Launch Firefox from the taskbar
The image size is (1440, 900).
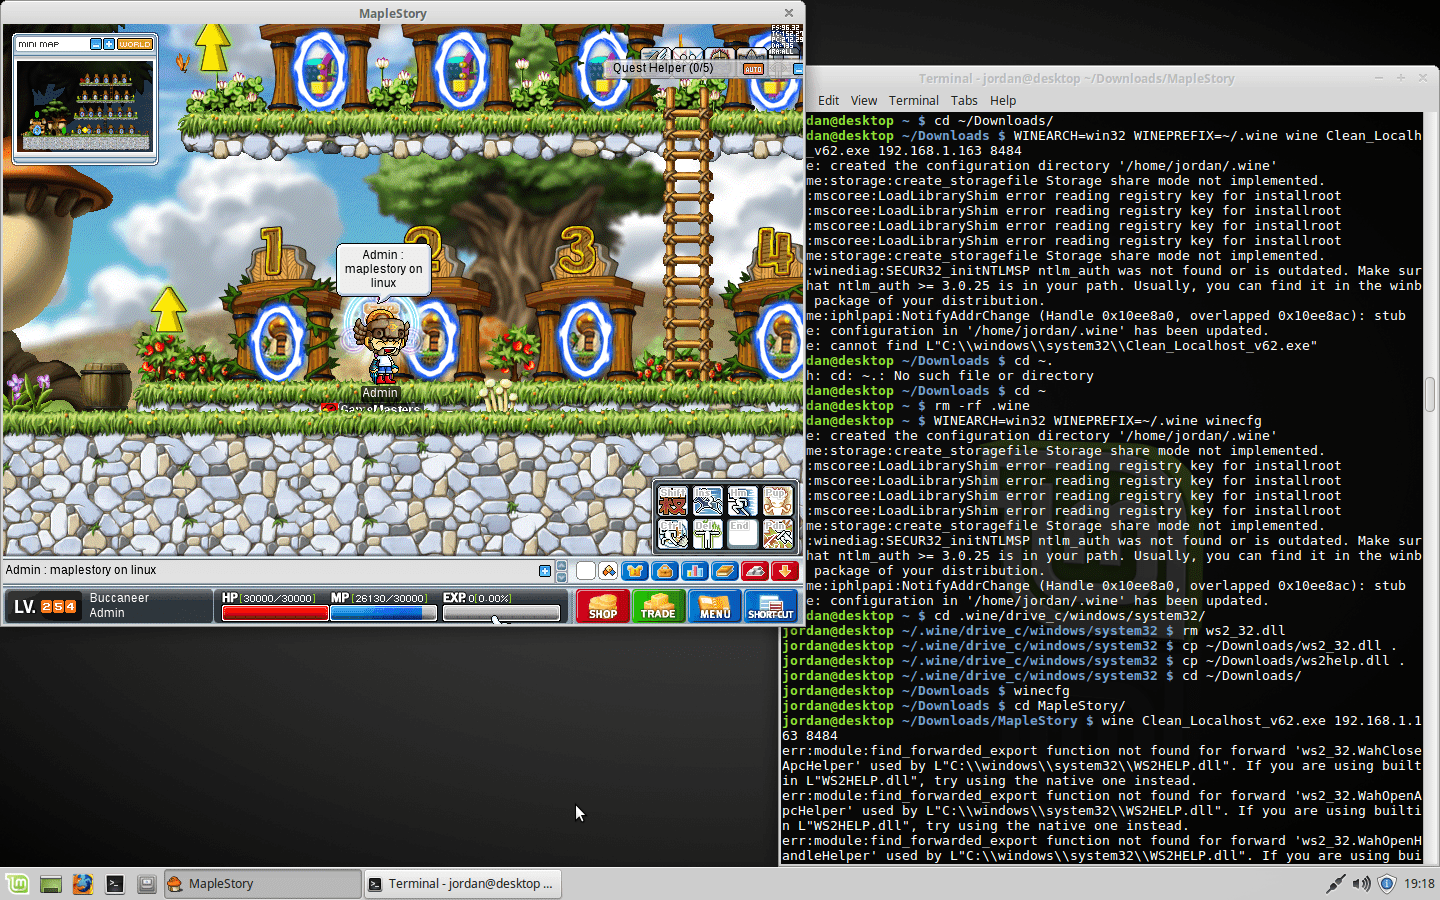pyautogui.click(x=83, y=884)
